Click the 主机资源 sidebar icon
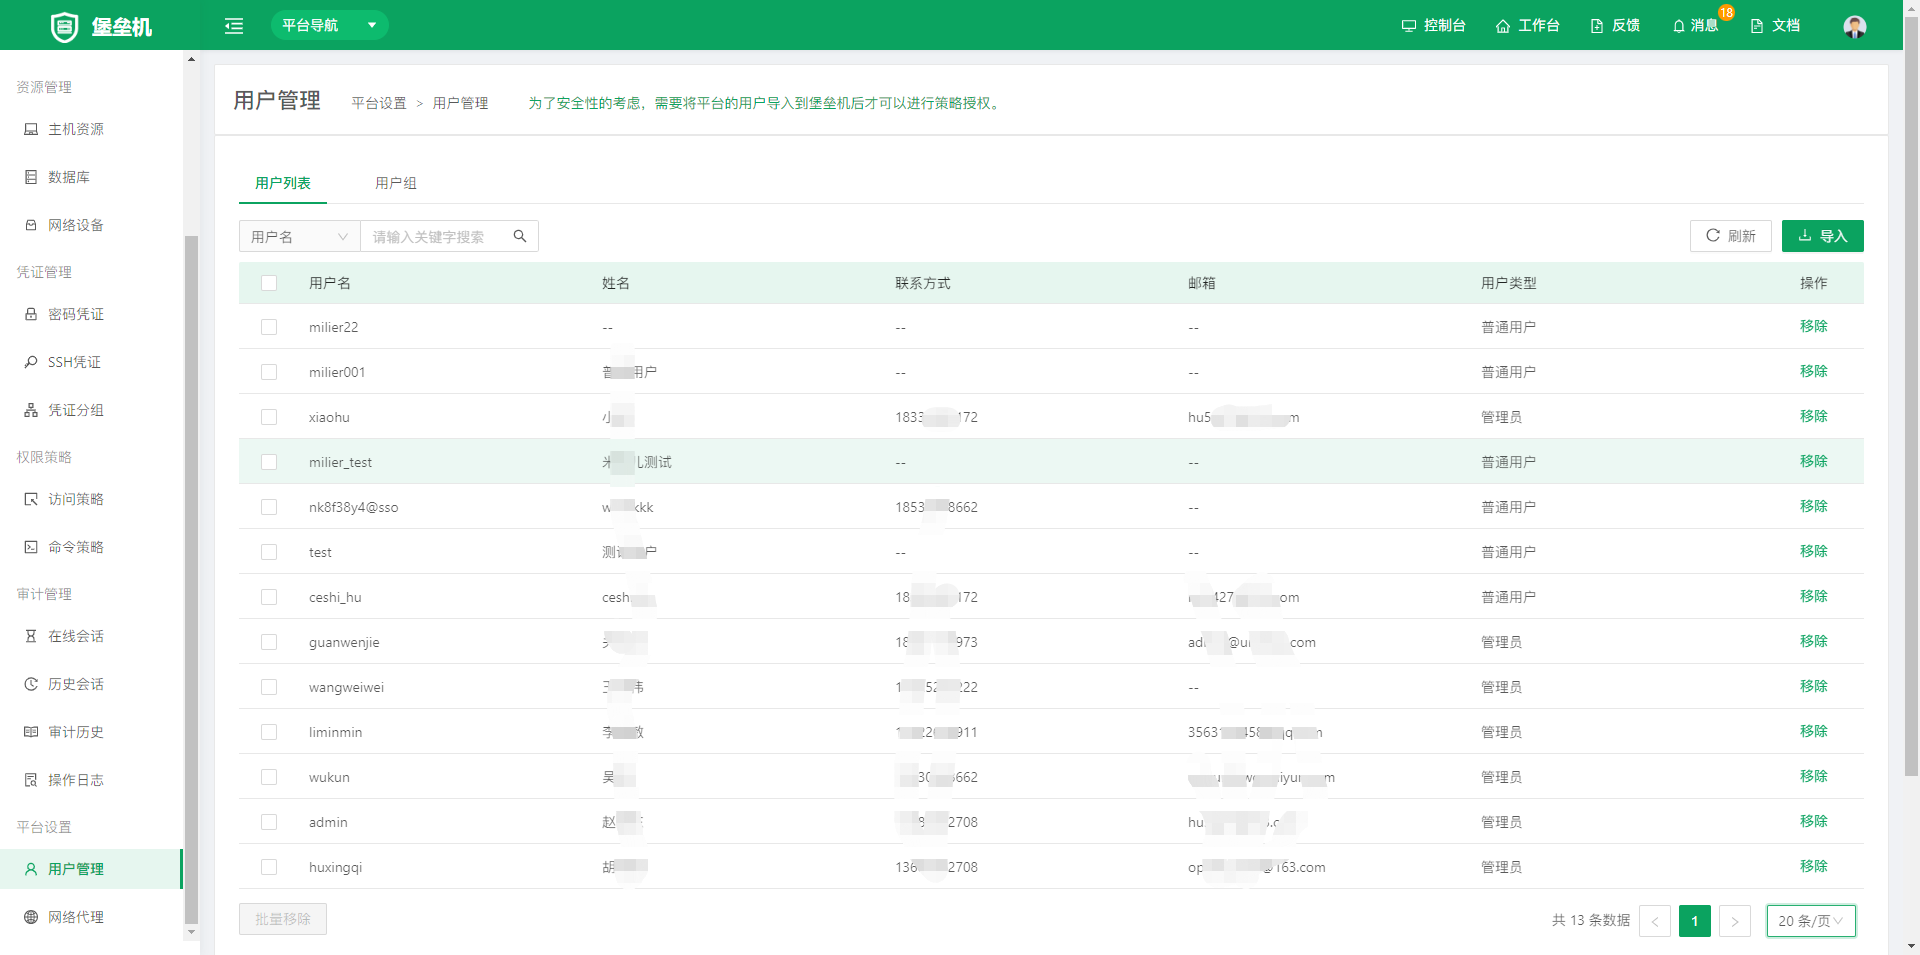 [31, 129]
